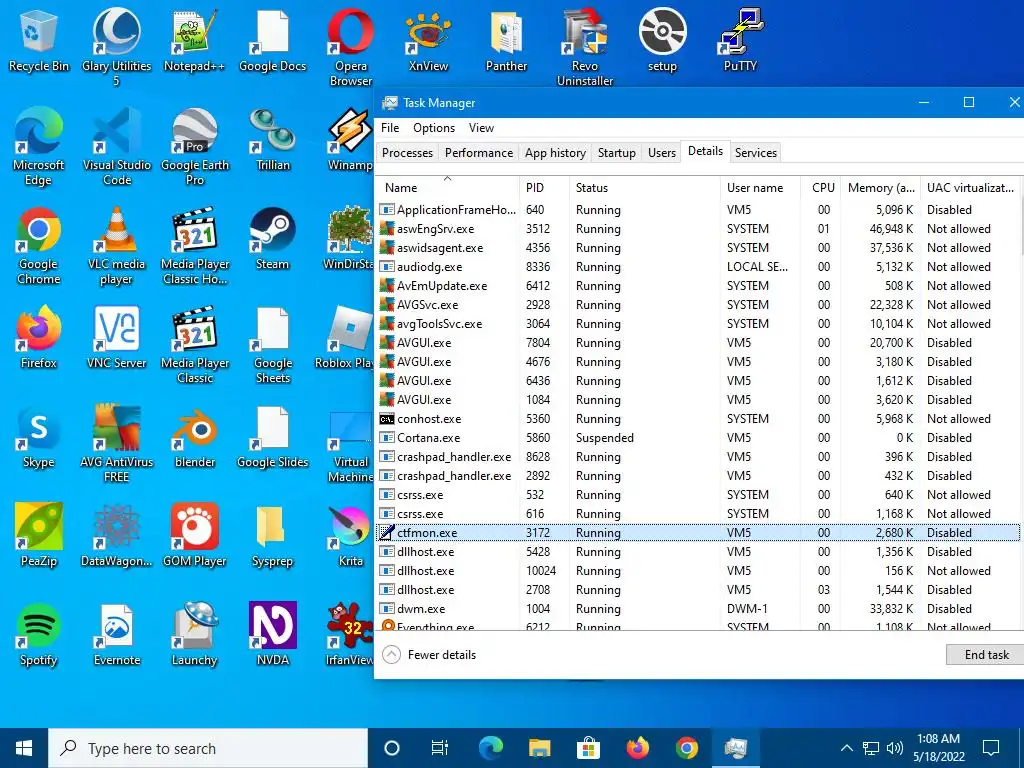
Task: Select the conhost.exe process row
Action: pyautogui.click(x=698, y=419)
